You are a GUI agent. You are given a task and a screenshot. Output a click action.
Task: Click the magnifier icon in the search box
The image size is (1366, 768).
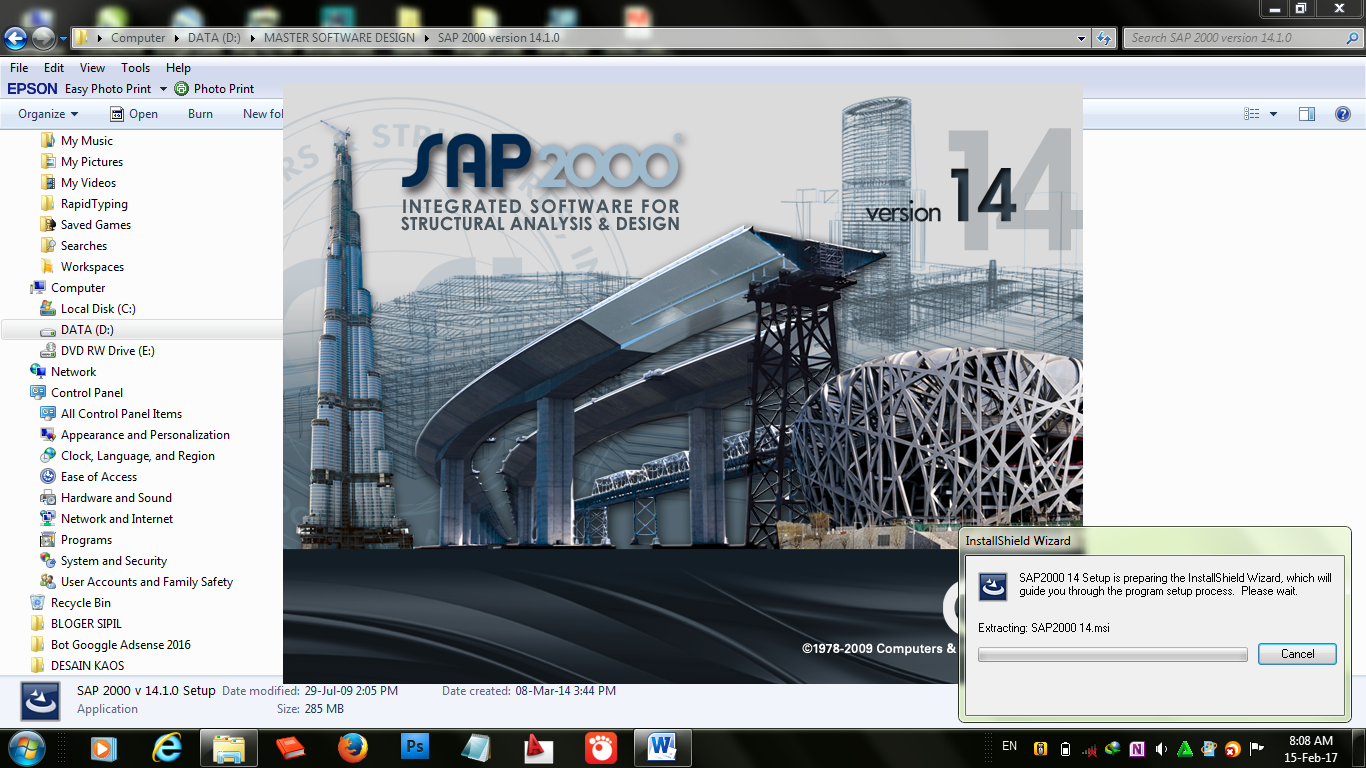(1351, 38)
